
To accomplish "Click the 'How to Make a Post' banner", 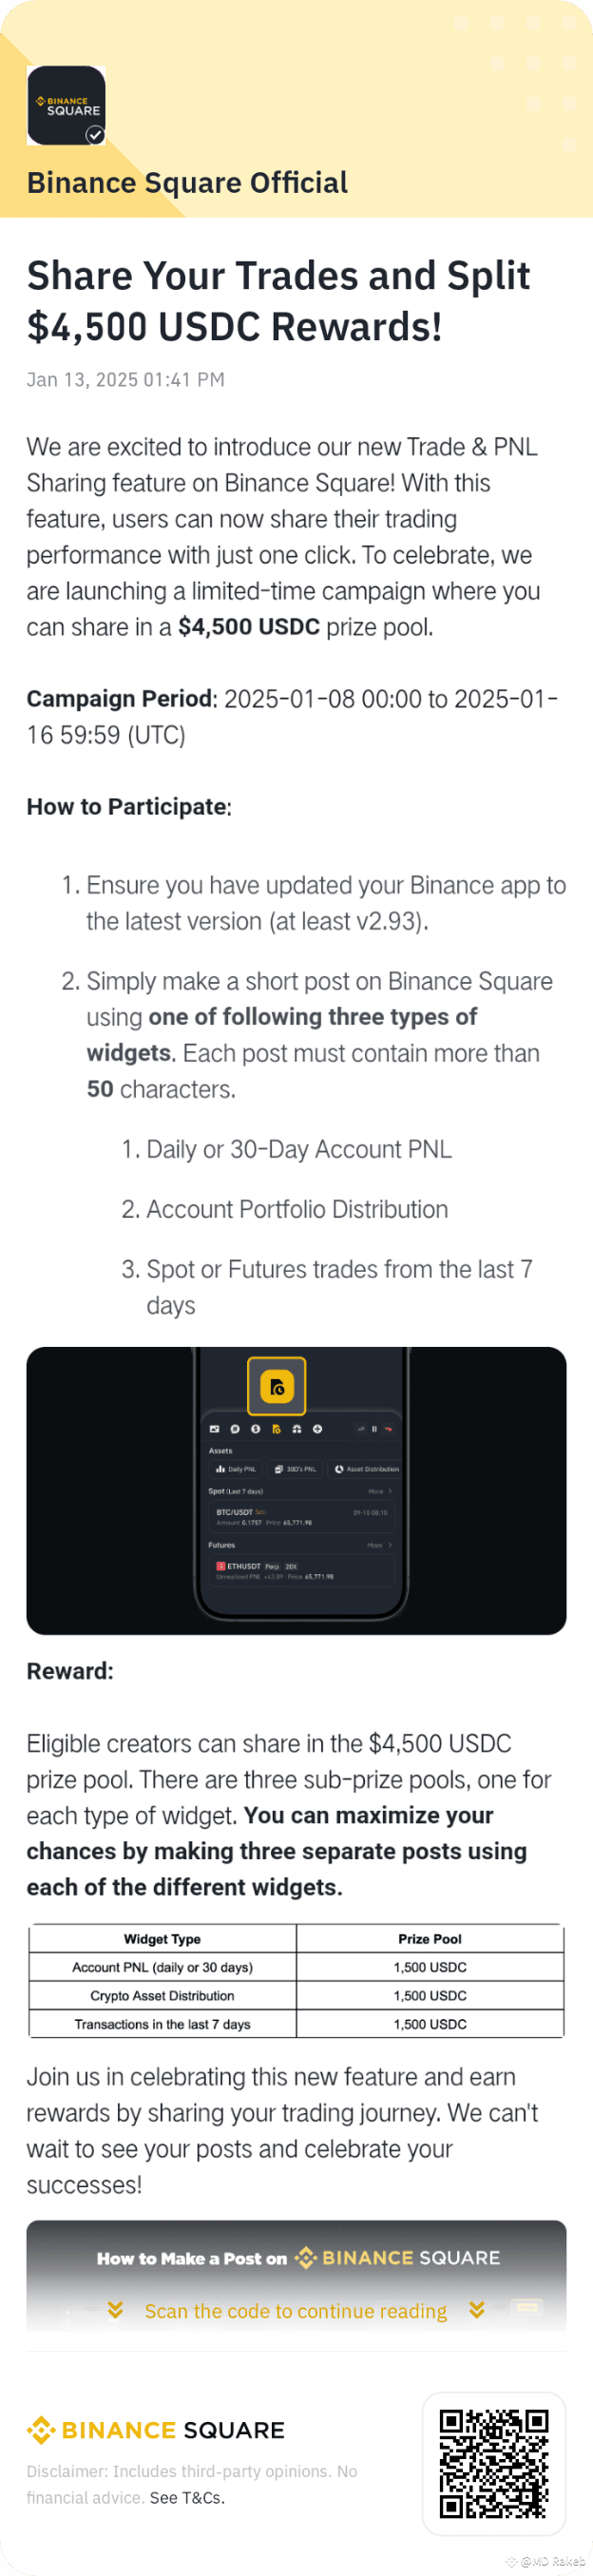I will 296,2258.
